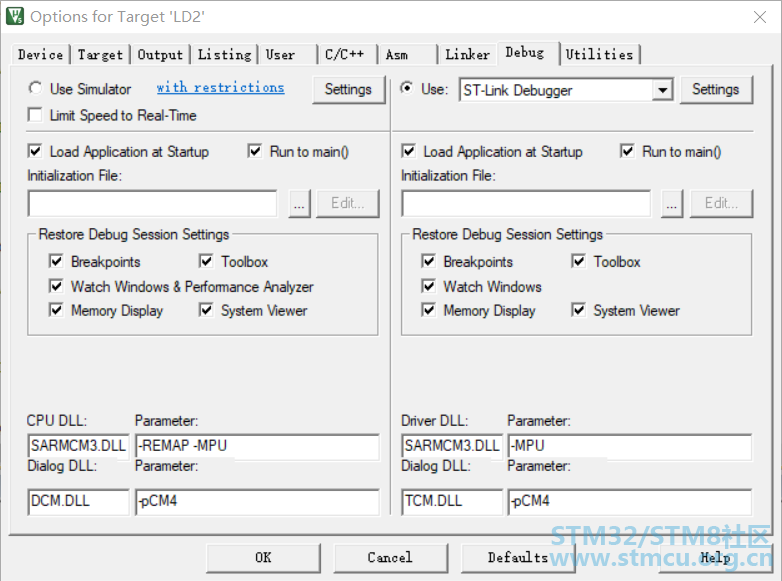
Task: Click the TCM.DLL dialog DLL field
Action: tap(452, 501)
